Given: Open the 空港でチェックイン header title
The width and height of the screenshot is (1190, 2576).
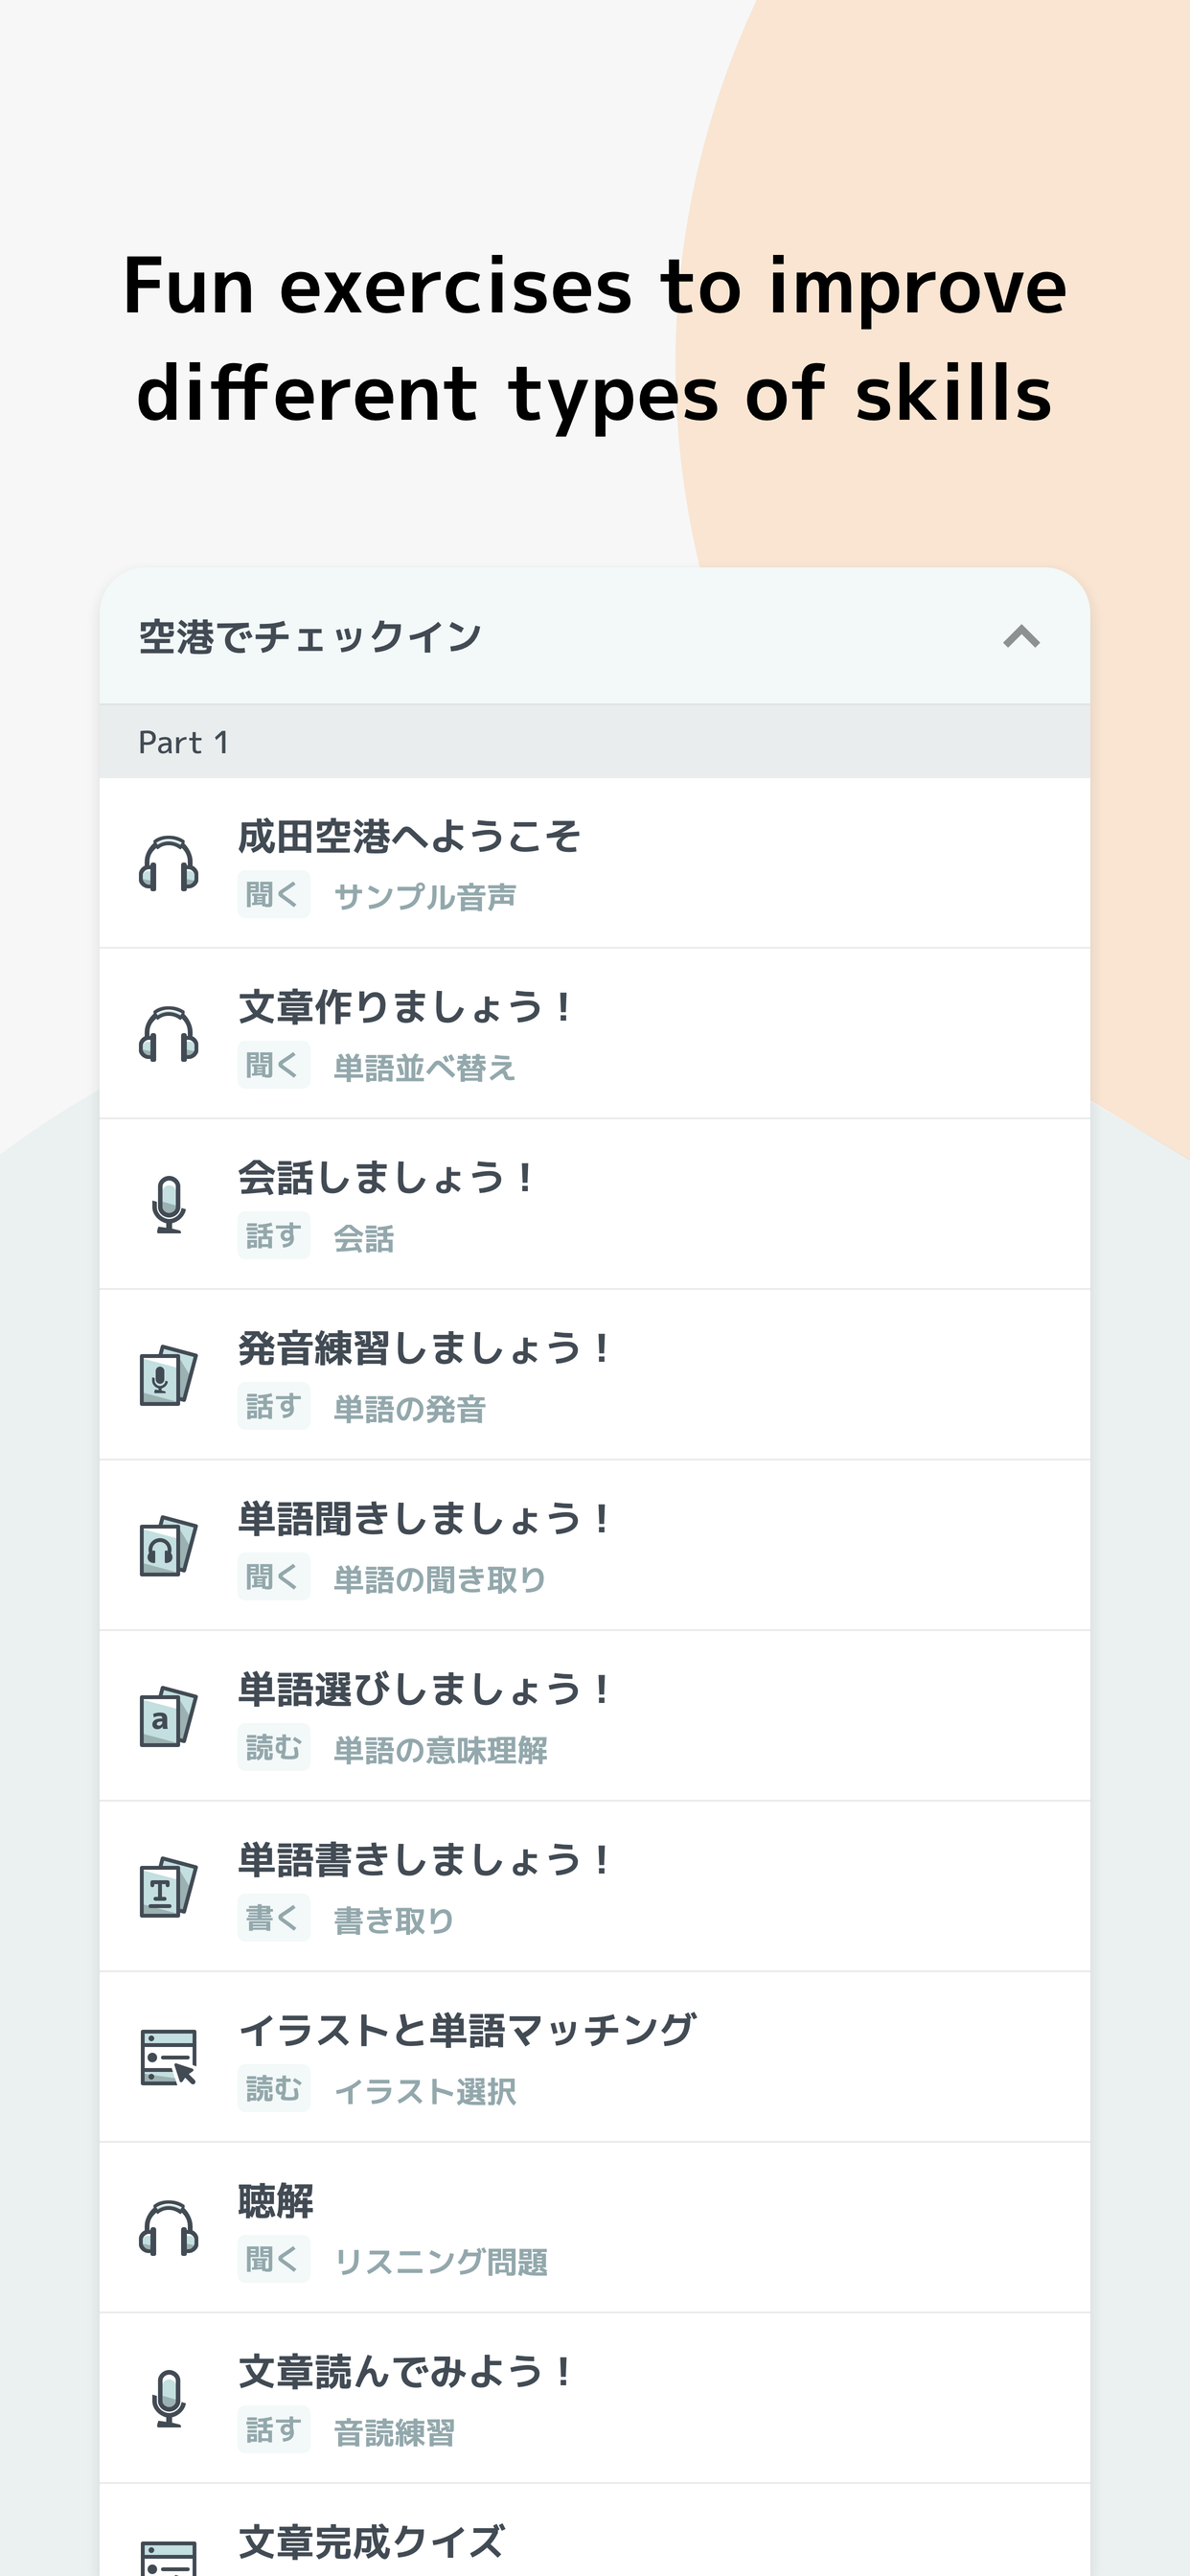Looking at the screenshot, I should (310, 637).
